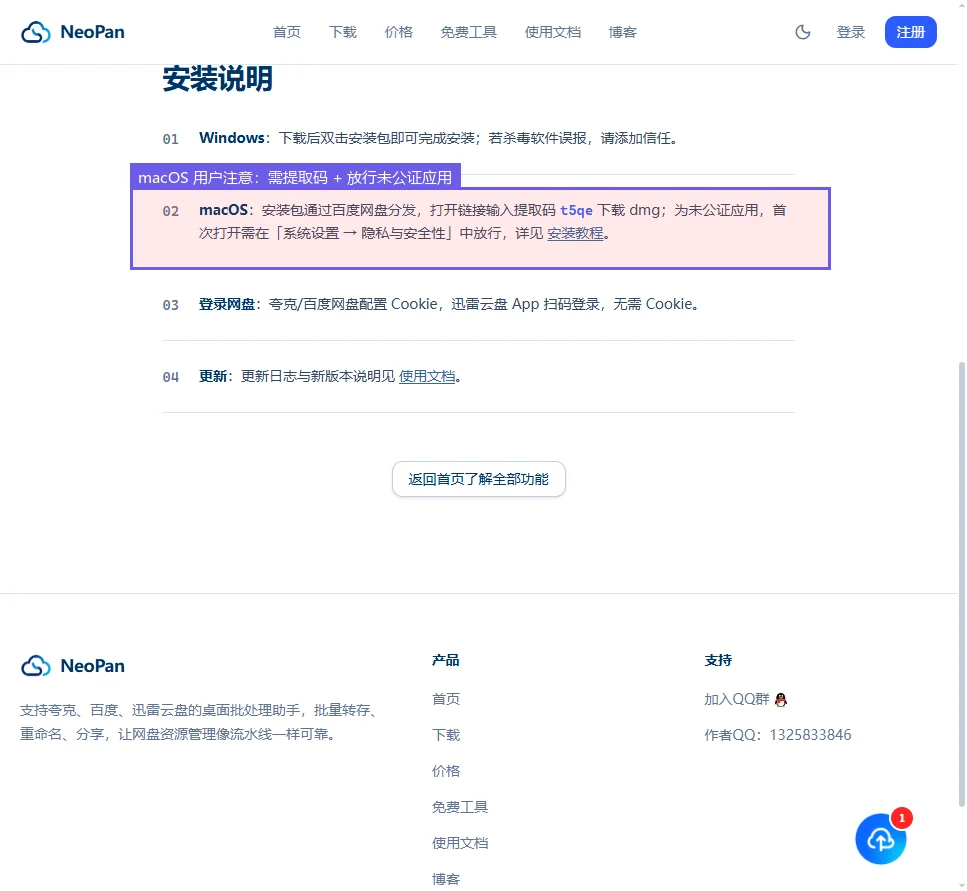Click the page vertical scrollbar
This screenshot has width=967, height=891.
click(961, 583)
